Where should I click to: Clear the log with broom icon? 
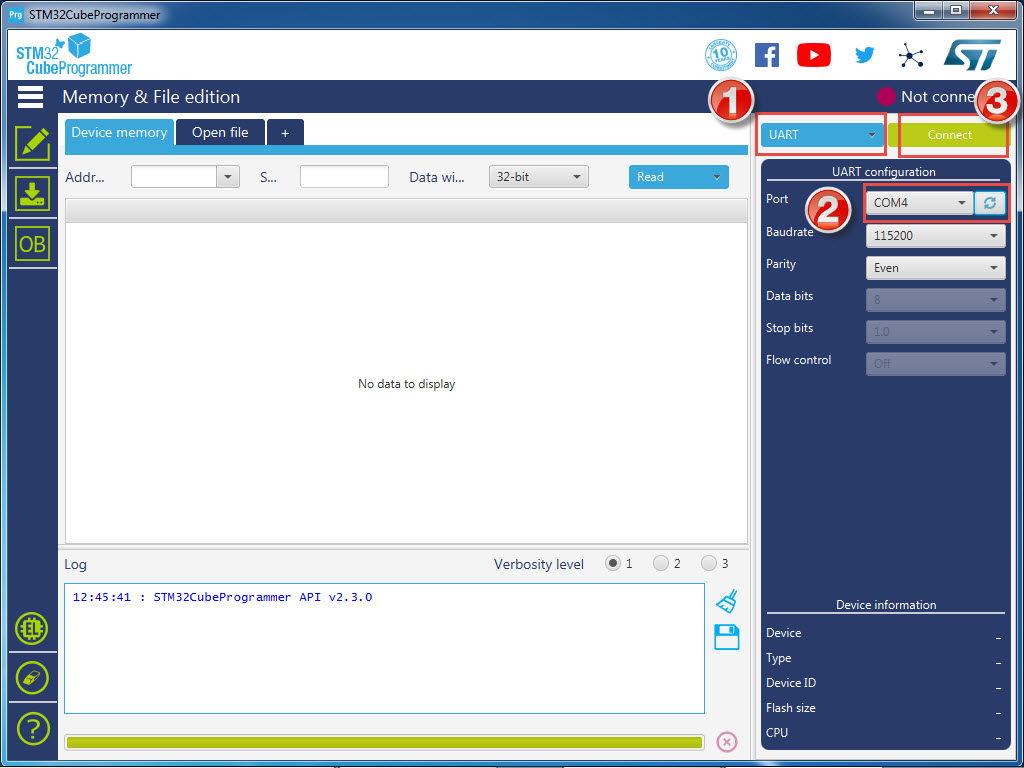(x=727, y=601)
